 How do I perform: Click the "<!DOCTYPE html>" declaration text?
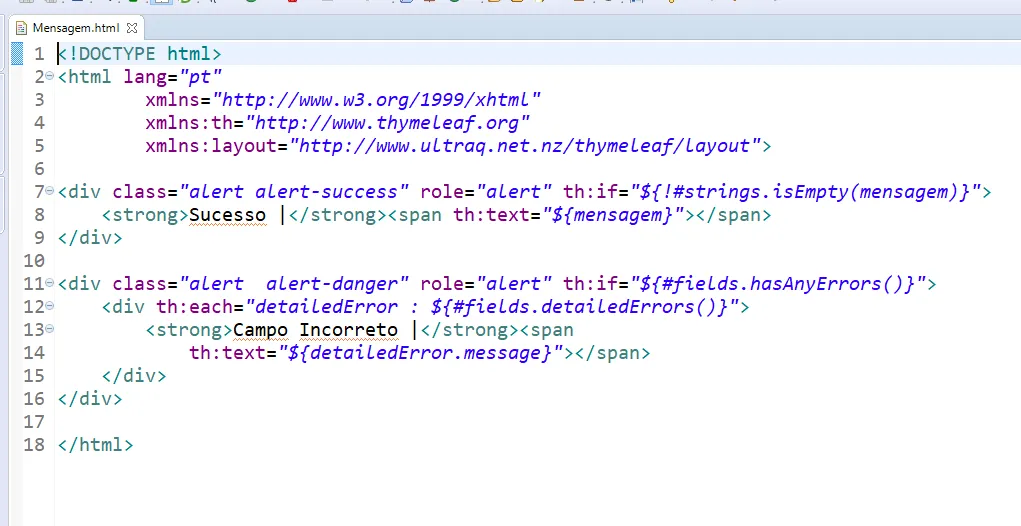[x=139, y=53]
